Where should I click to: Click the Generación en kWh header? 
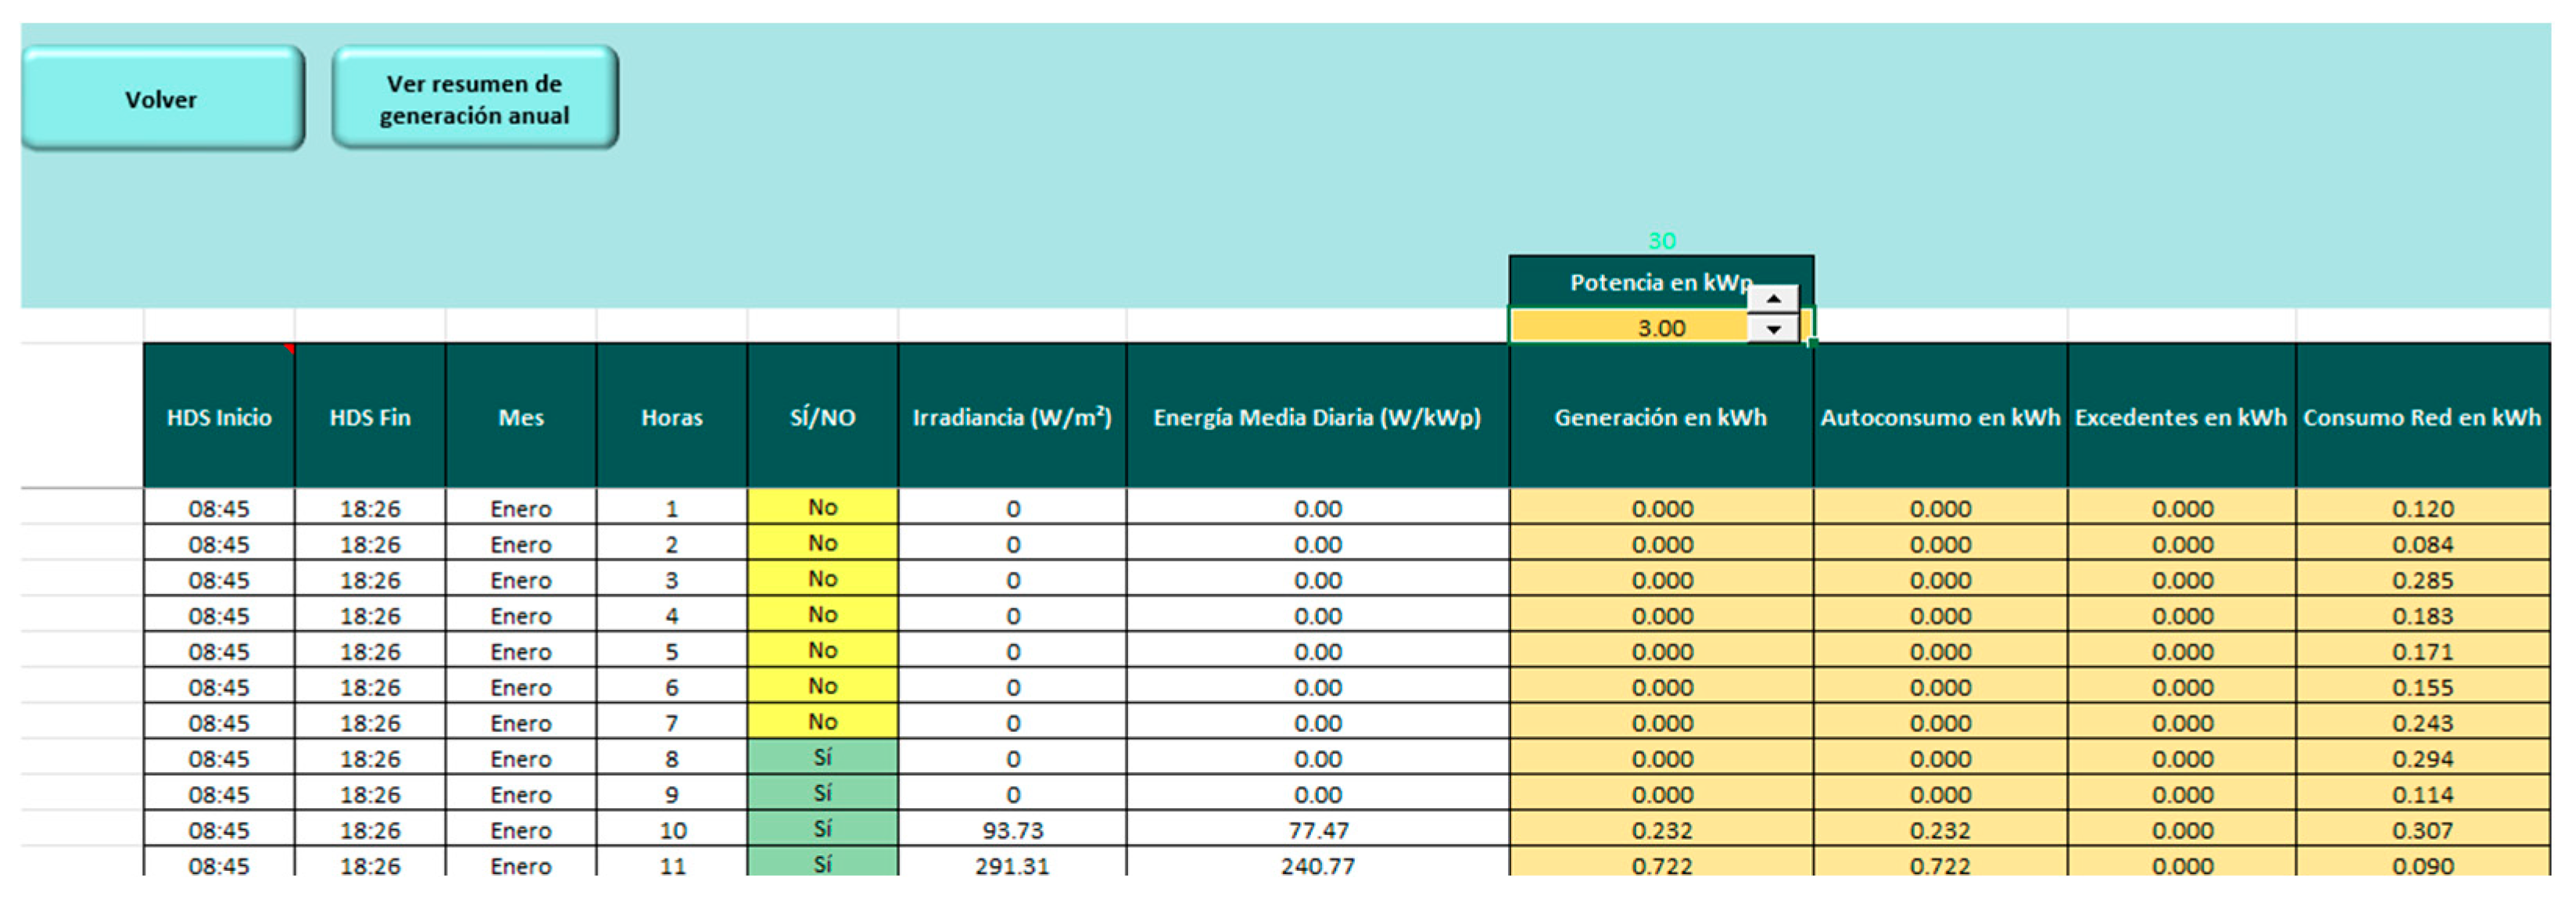pyautogui.click(x=1660, y=417)
